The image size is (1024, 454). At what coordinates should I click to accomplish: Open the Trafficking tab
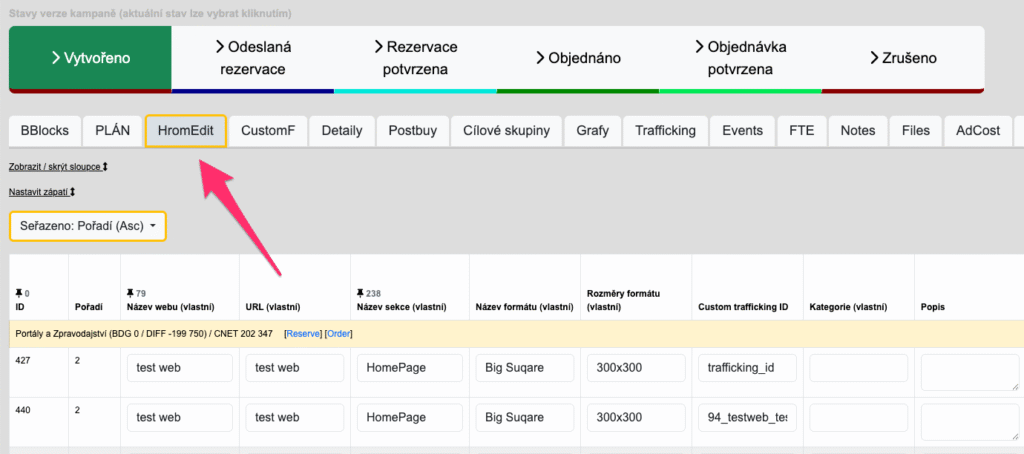[x=665, y=131]
